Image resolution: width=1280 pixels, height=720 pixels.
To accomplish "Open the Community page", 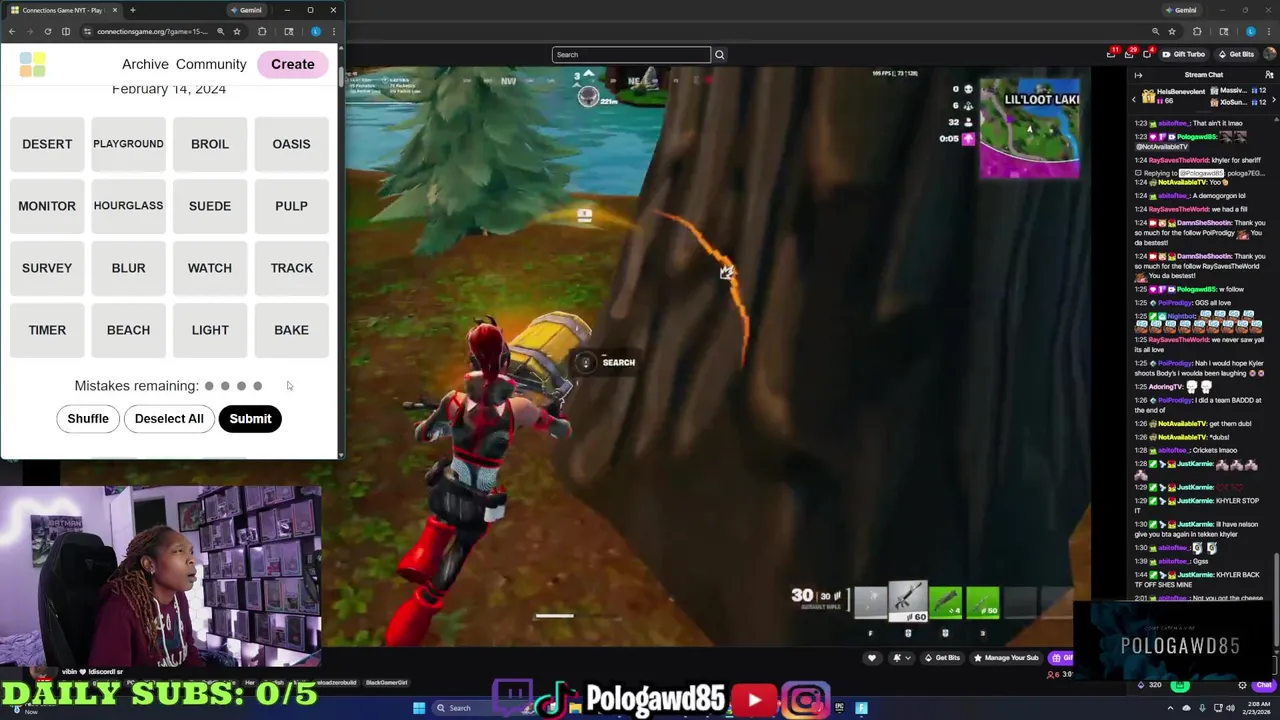I will click(x=211, y=64).
